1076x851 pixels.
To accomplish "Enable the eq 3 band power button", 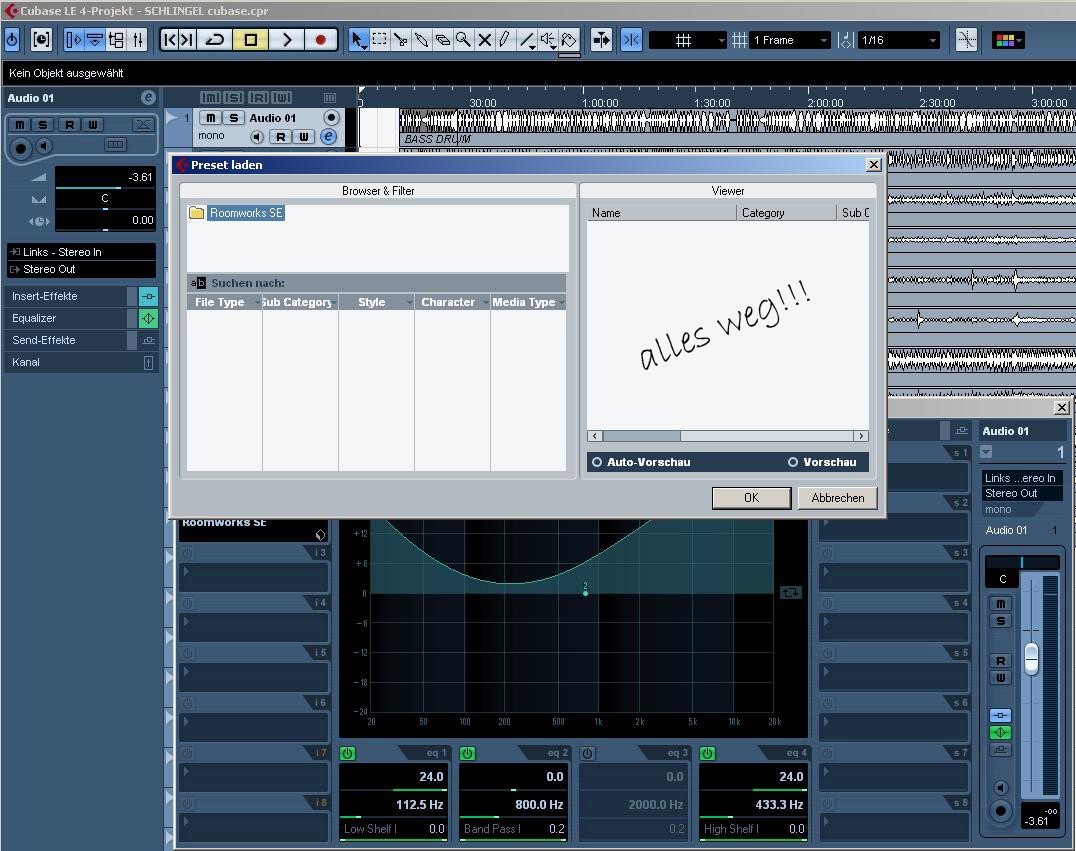I will point(588,754).
